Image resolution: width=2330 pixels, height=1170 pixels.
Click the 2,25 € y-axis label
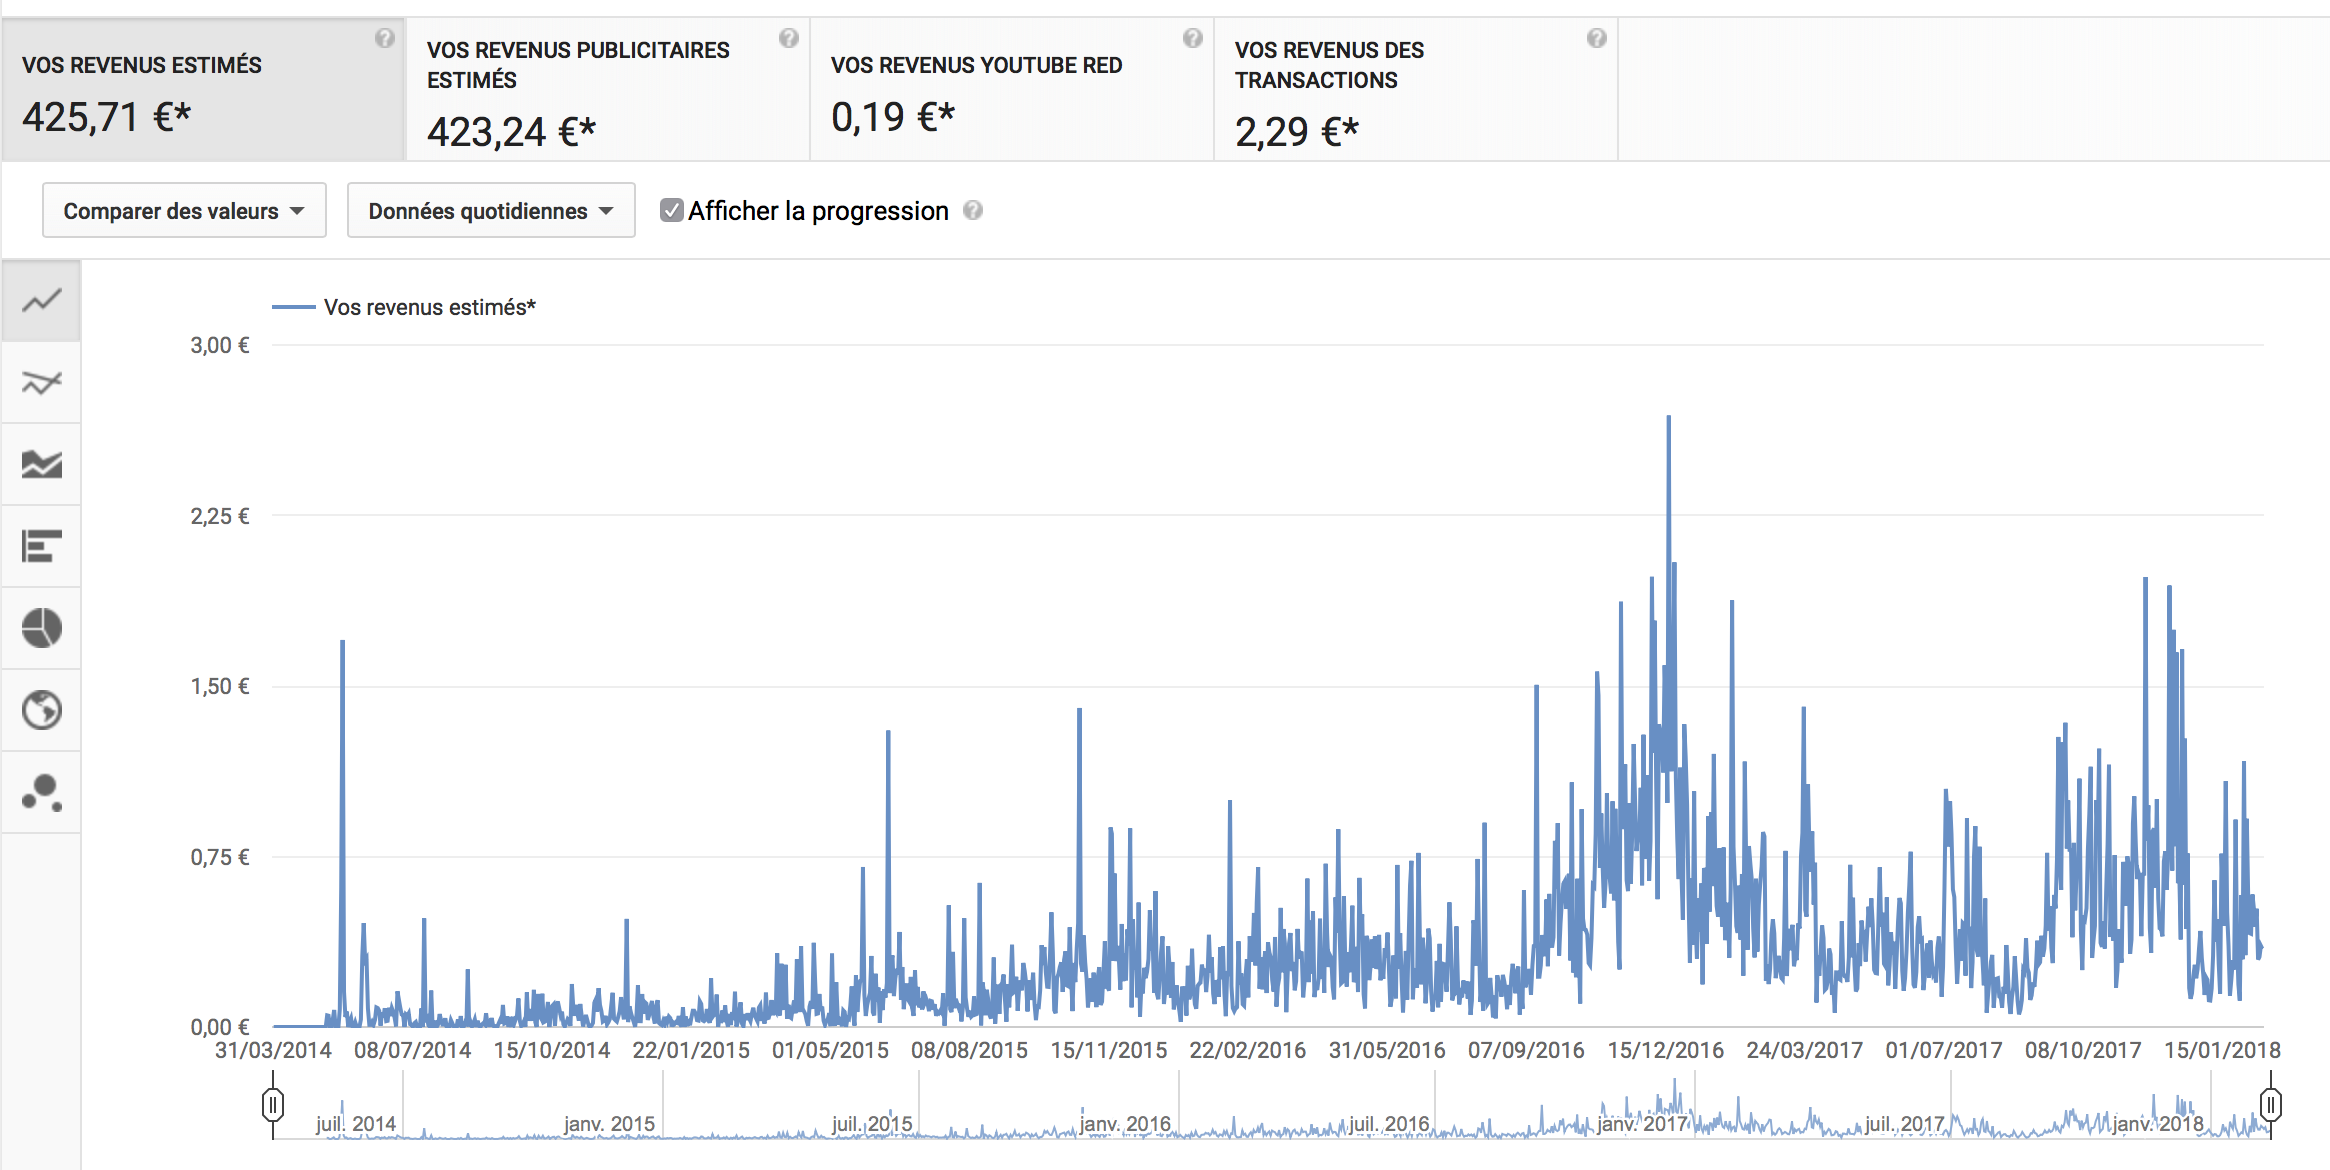220,516
